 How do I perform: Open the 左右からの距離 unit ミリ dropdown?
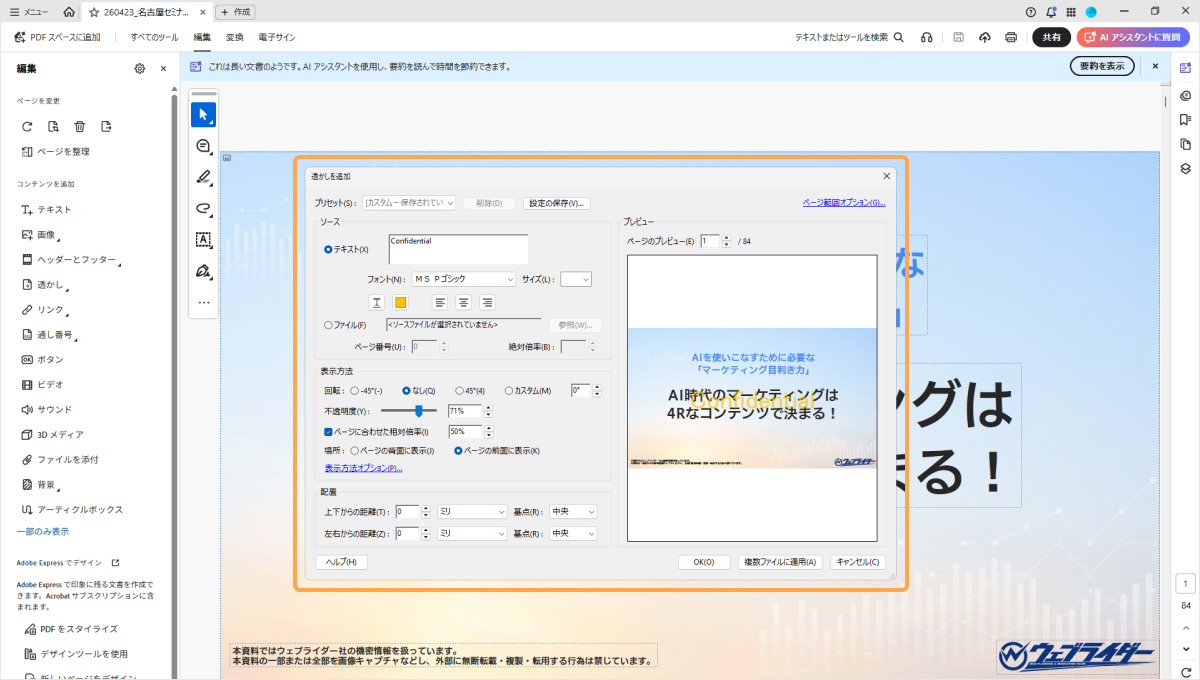pyautogui.click(x=472, y=533)
